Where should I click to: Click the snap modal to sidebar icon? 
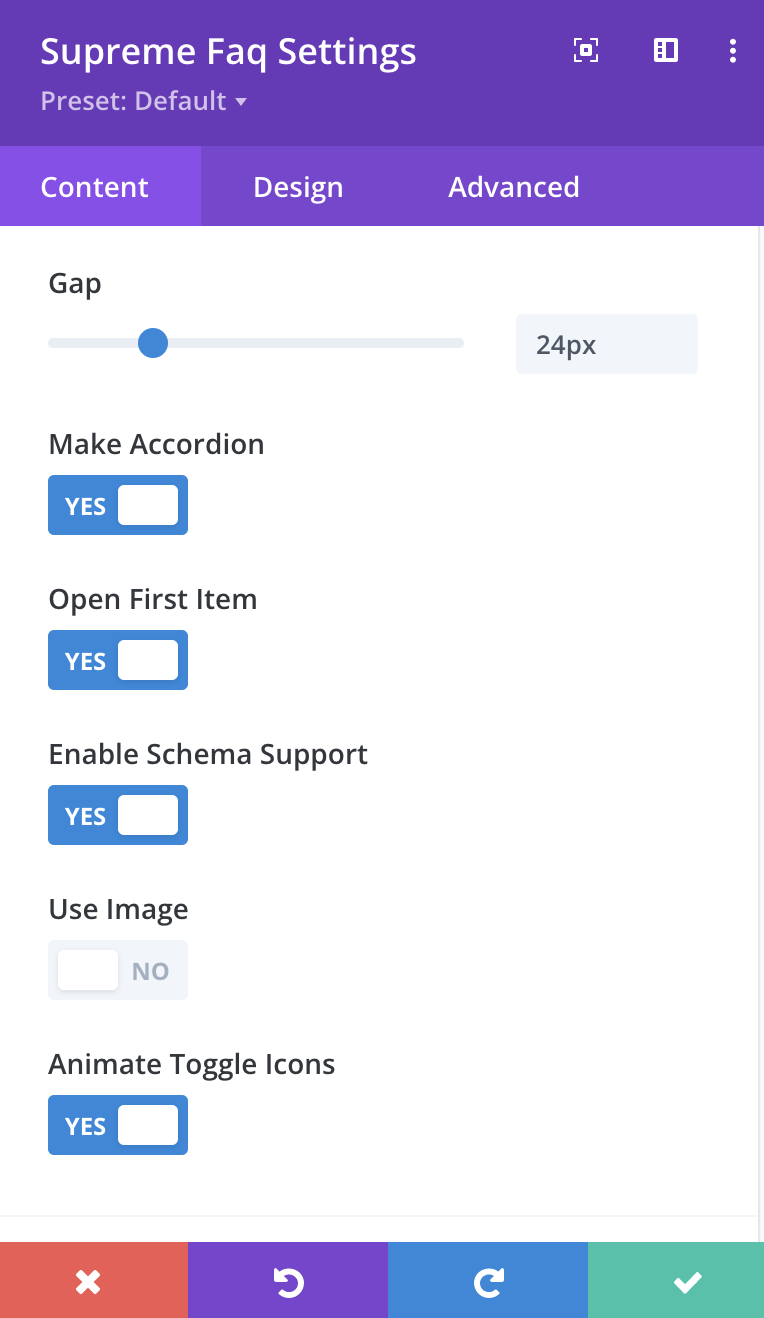666,51
